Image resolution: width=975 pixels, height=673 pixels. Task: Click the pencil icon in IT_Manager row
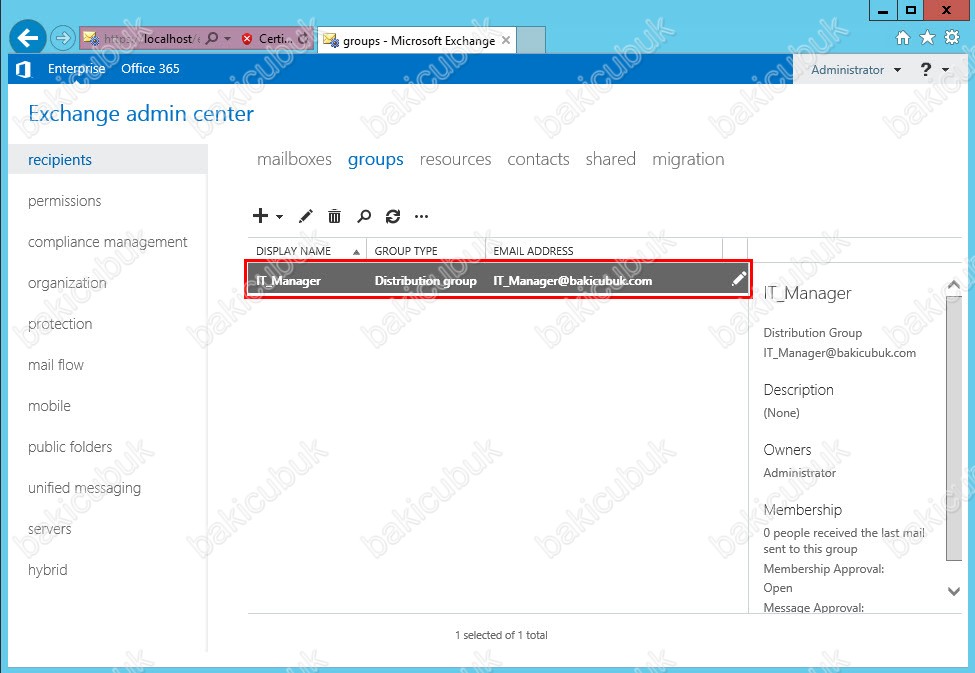[738, 279]
